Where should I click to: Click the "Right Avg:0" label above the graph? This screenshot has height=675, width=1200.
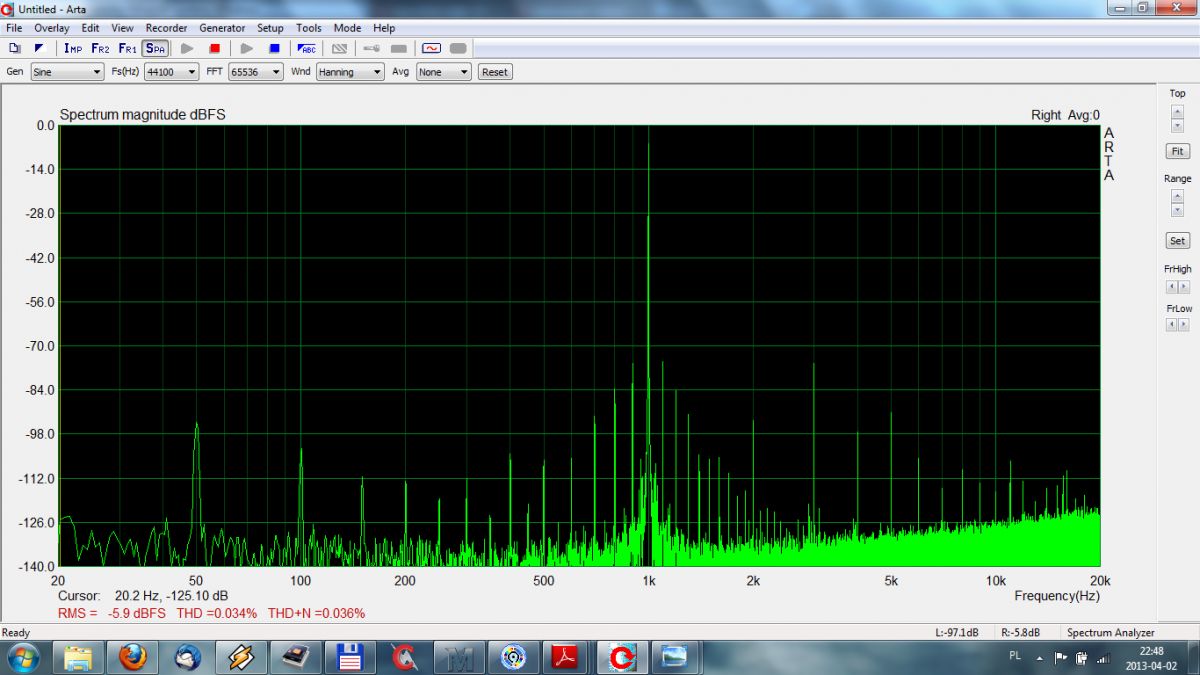click(1065, 115)
